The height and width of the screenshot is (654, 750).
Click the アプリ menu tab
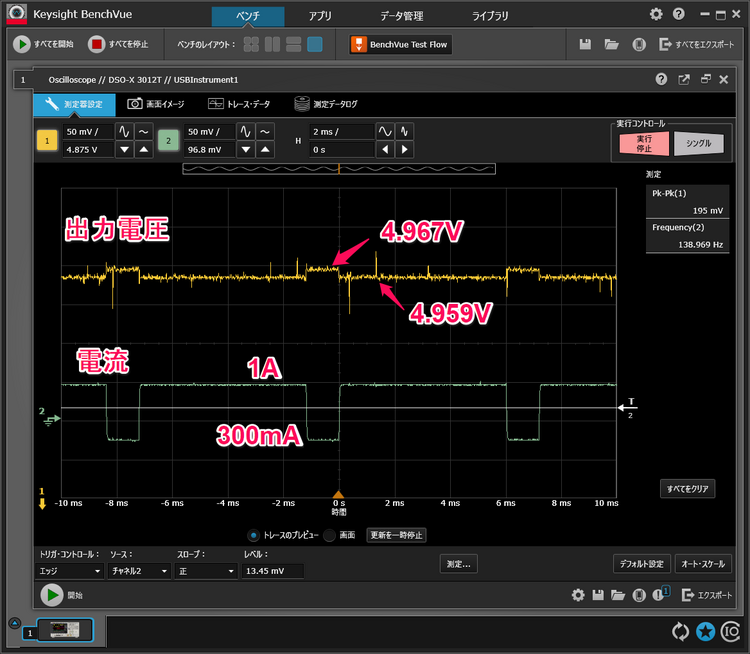click(x=320, y=16)
